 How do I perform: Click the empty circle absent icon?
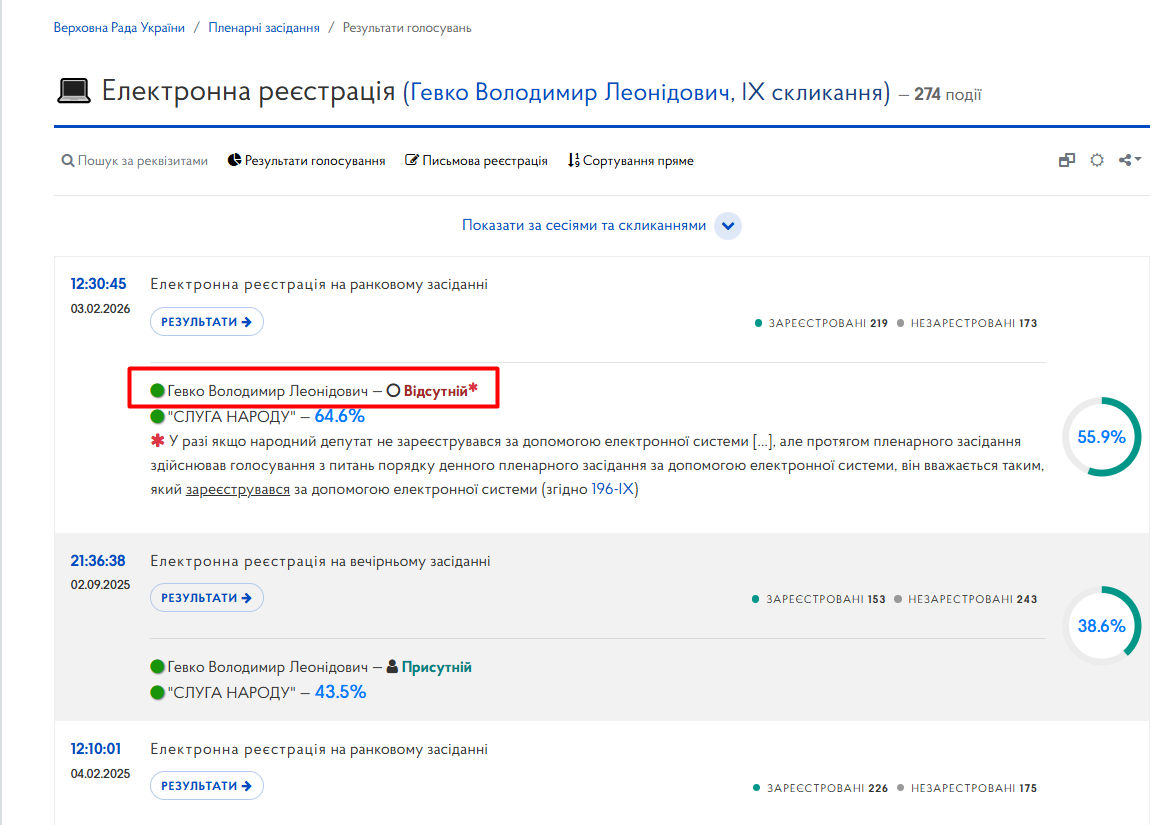coord(393,390)
